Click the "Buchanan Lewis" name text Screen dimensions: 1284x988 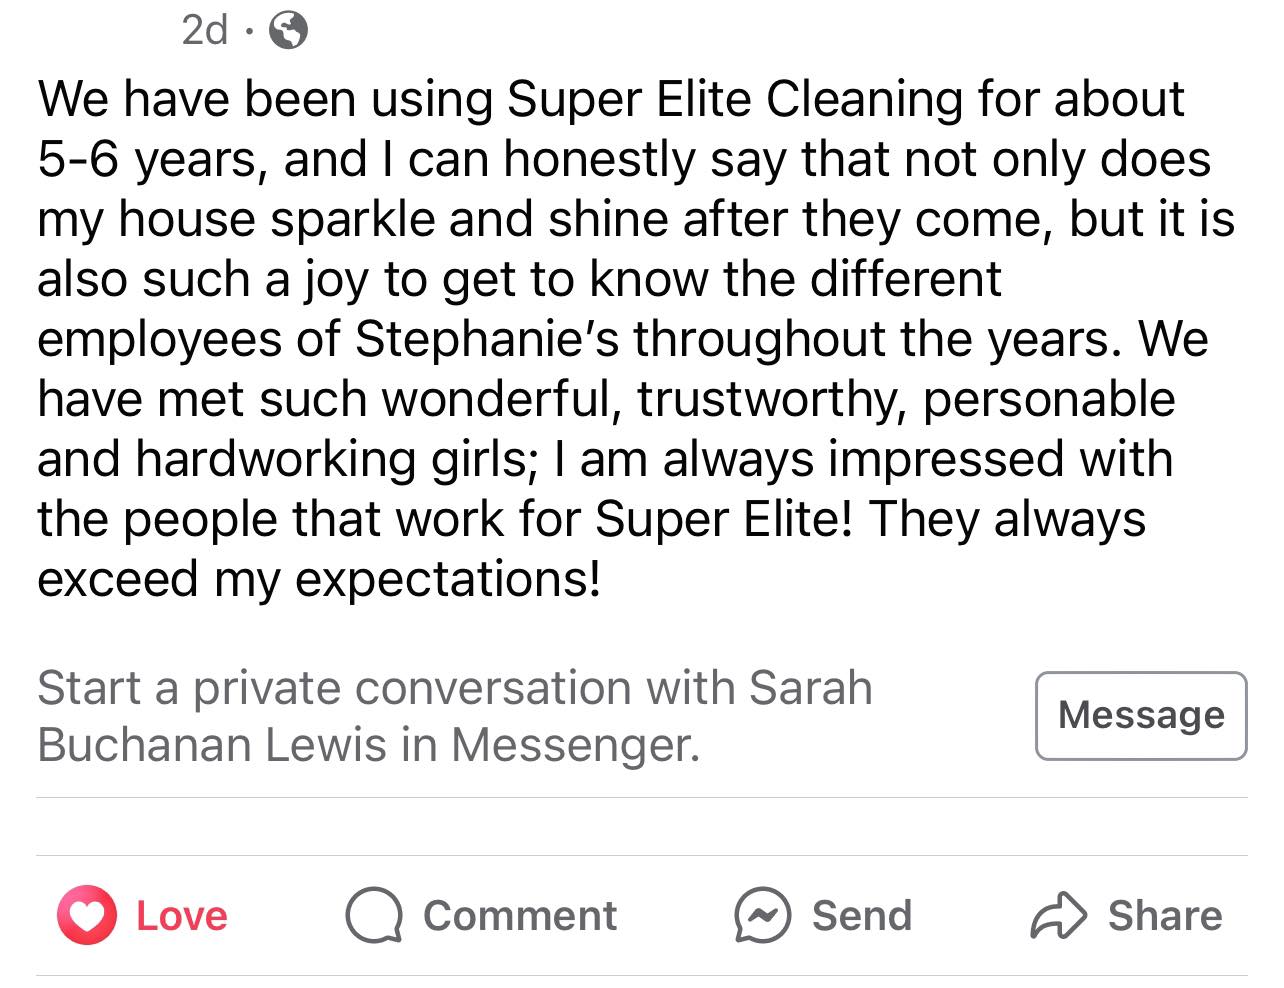click(x=211, y=745)
